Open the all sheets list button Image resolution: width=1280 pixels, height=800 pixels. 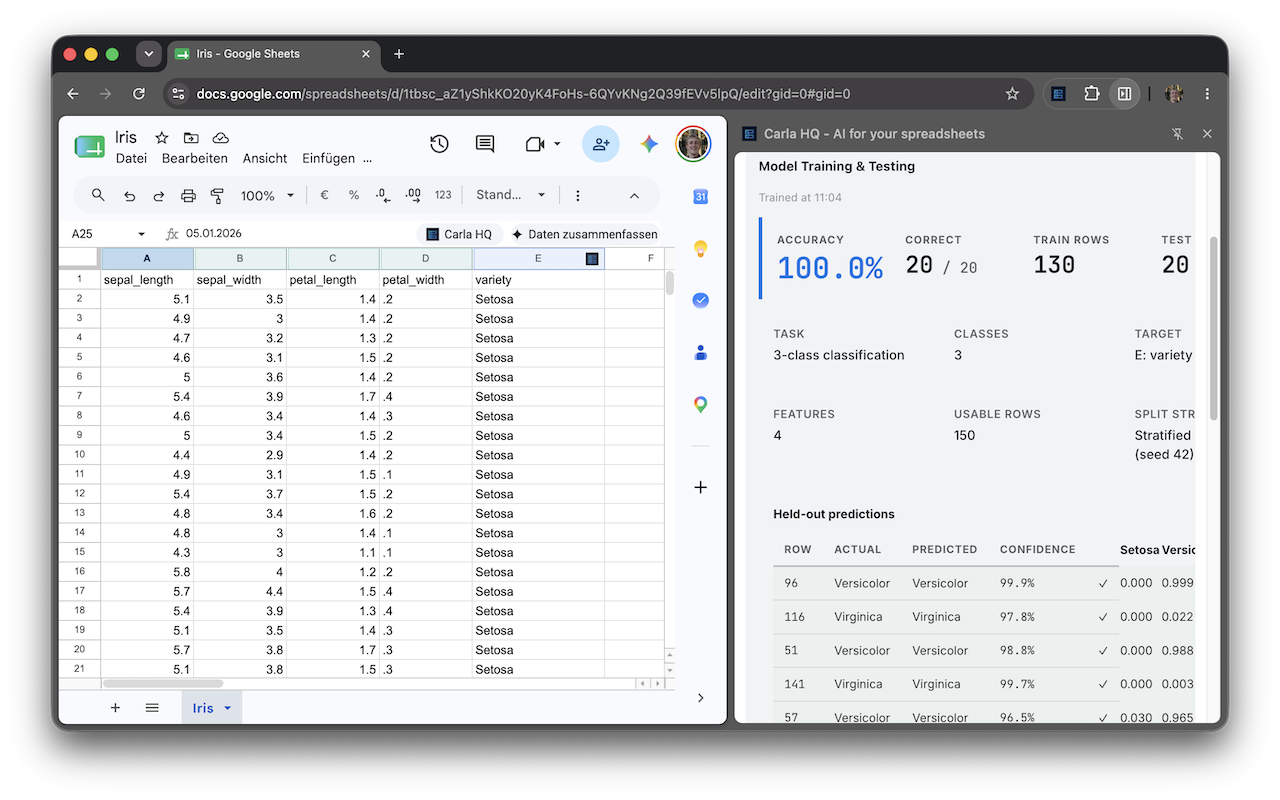pyautogui.click(x=152, y=708)
